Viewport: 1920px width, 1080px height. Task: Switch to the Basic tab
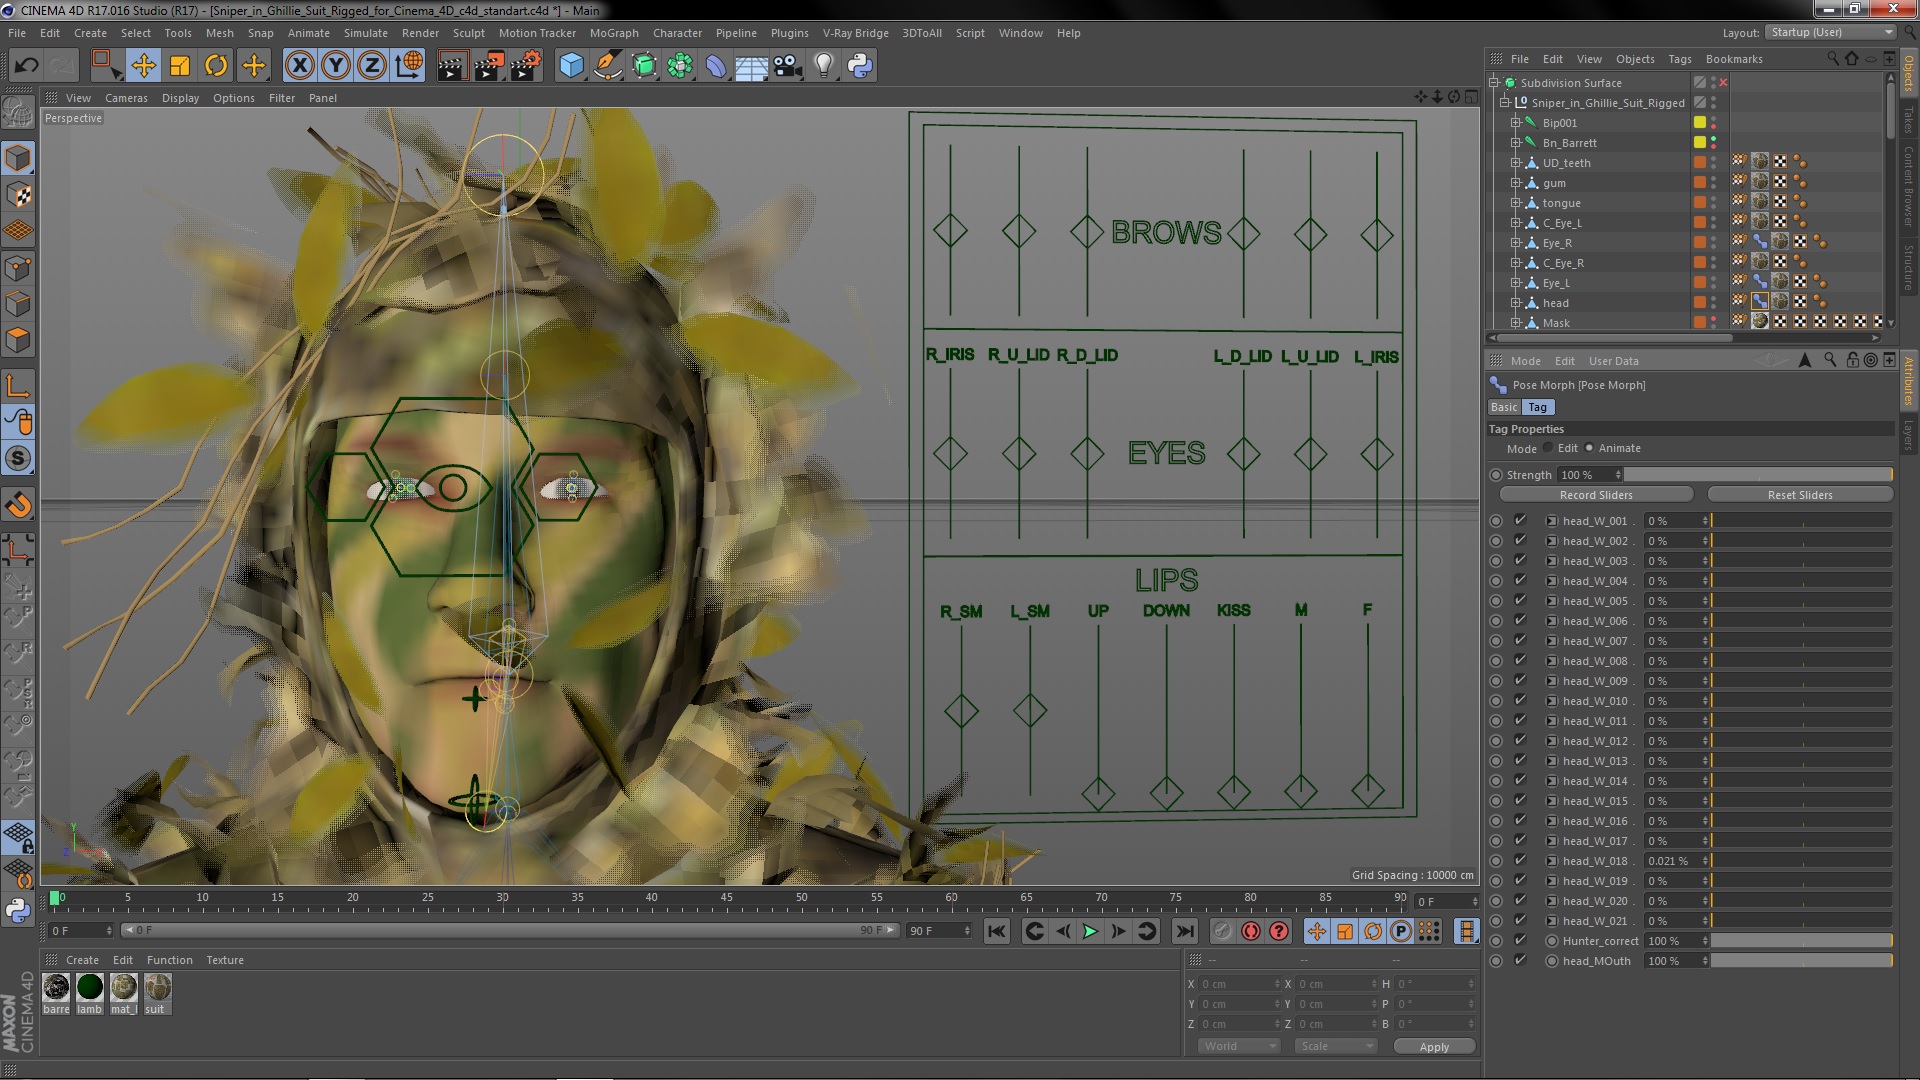pyautogui.click(x=1504, y=407)
